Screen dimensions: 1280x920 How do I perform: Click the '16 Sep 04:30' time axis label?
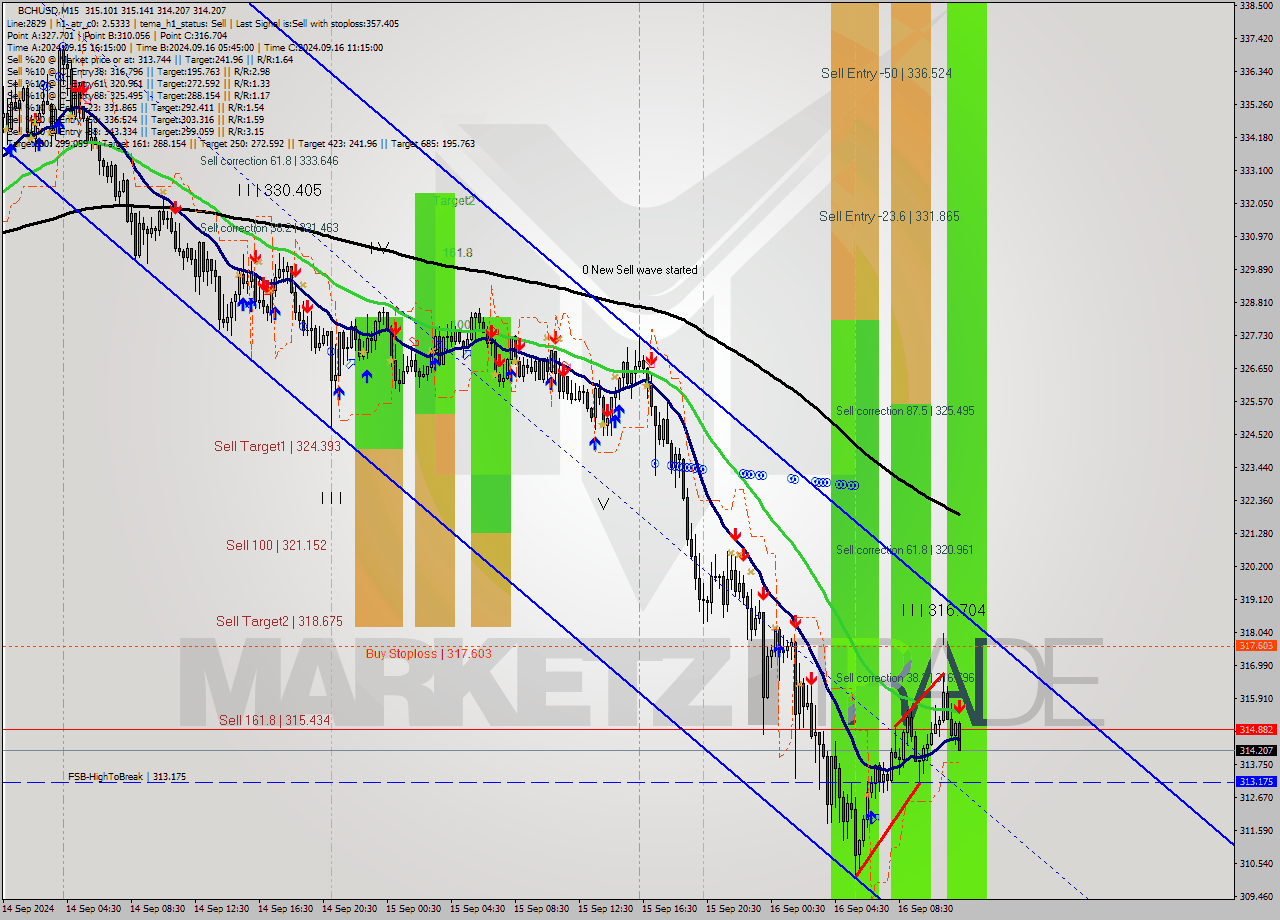coord(861,909)
